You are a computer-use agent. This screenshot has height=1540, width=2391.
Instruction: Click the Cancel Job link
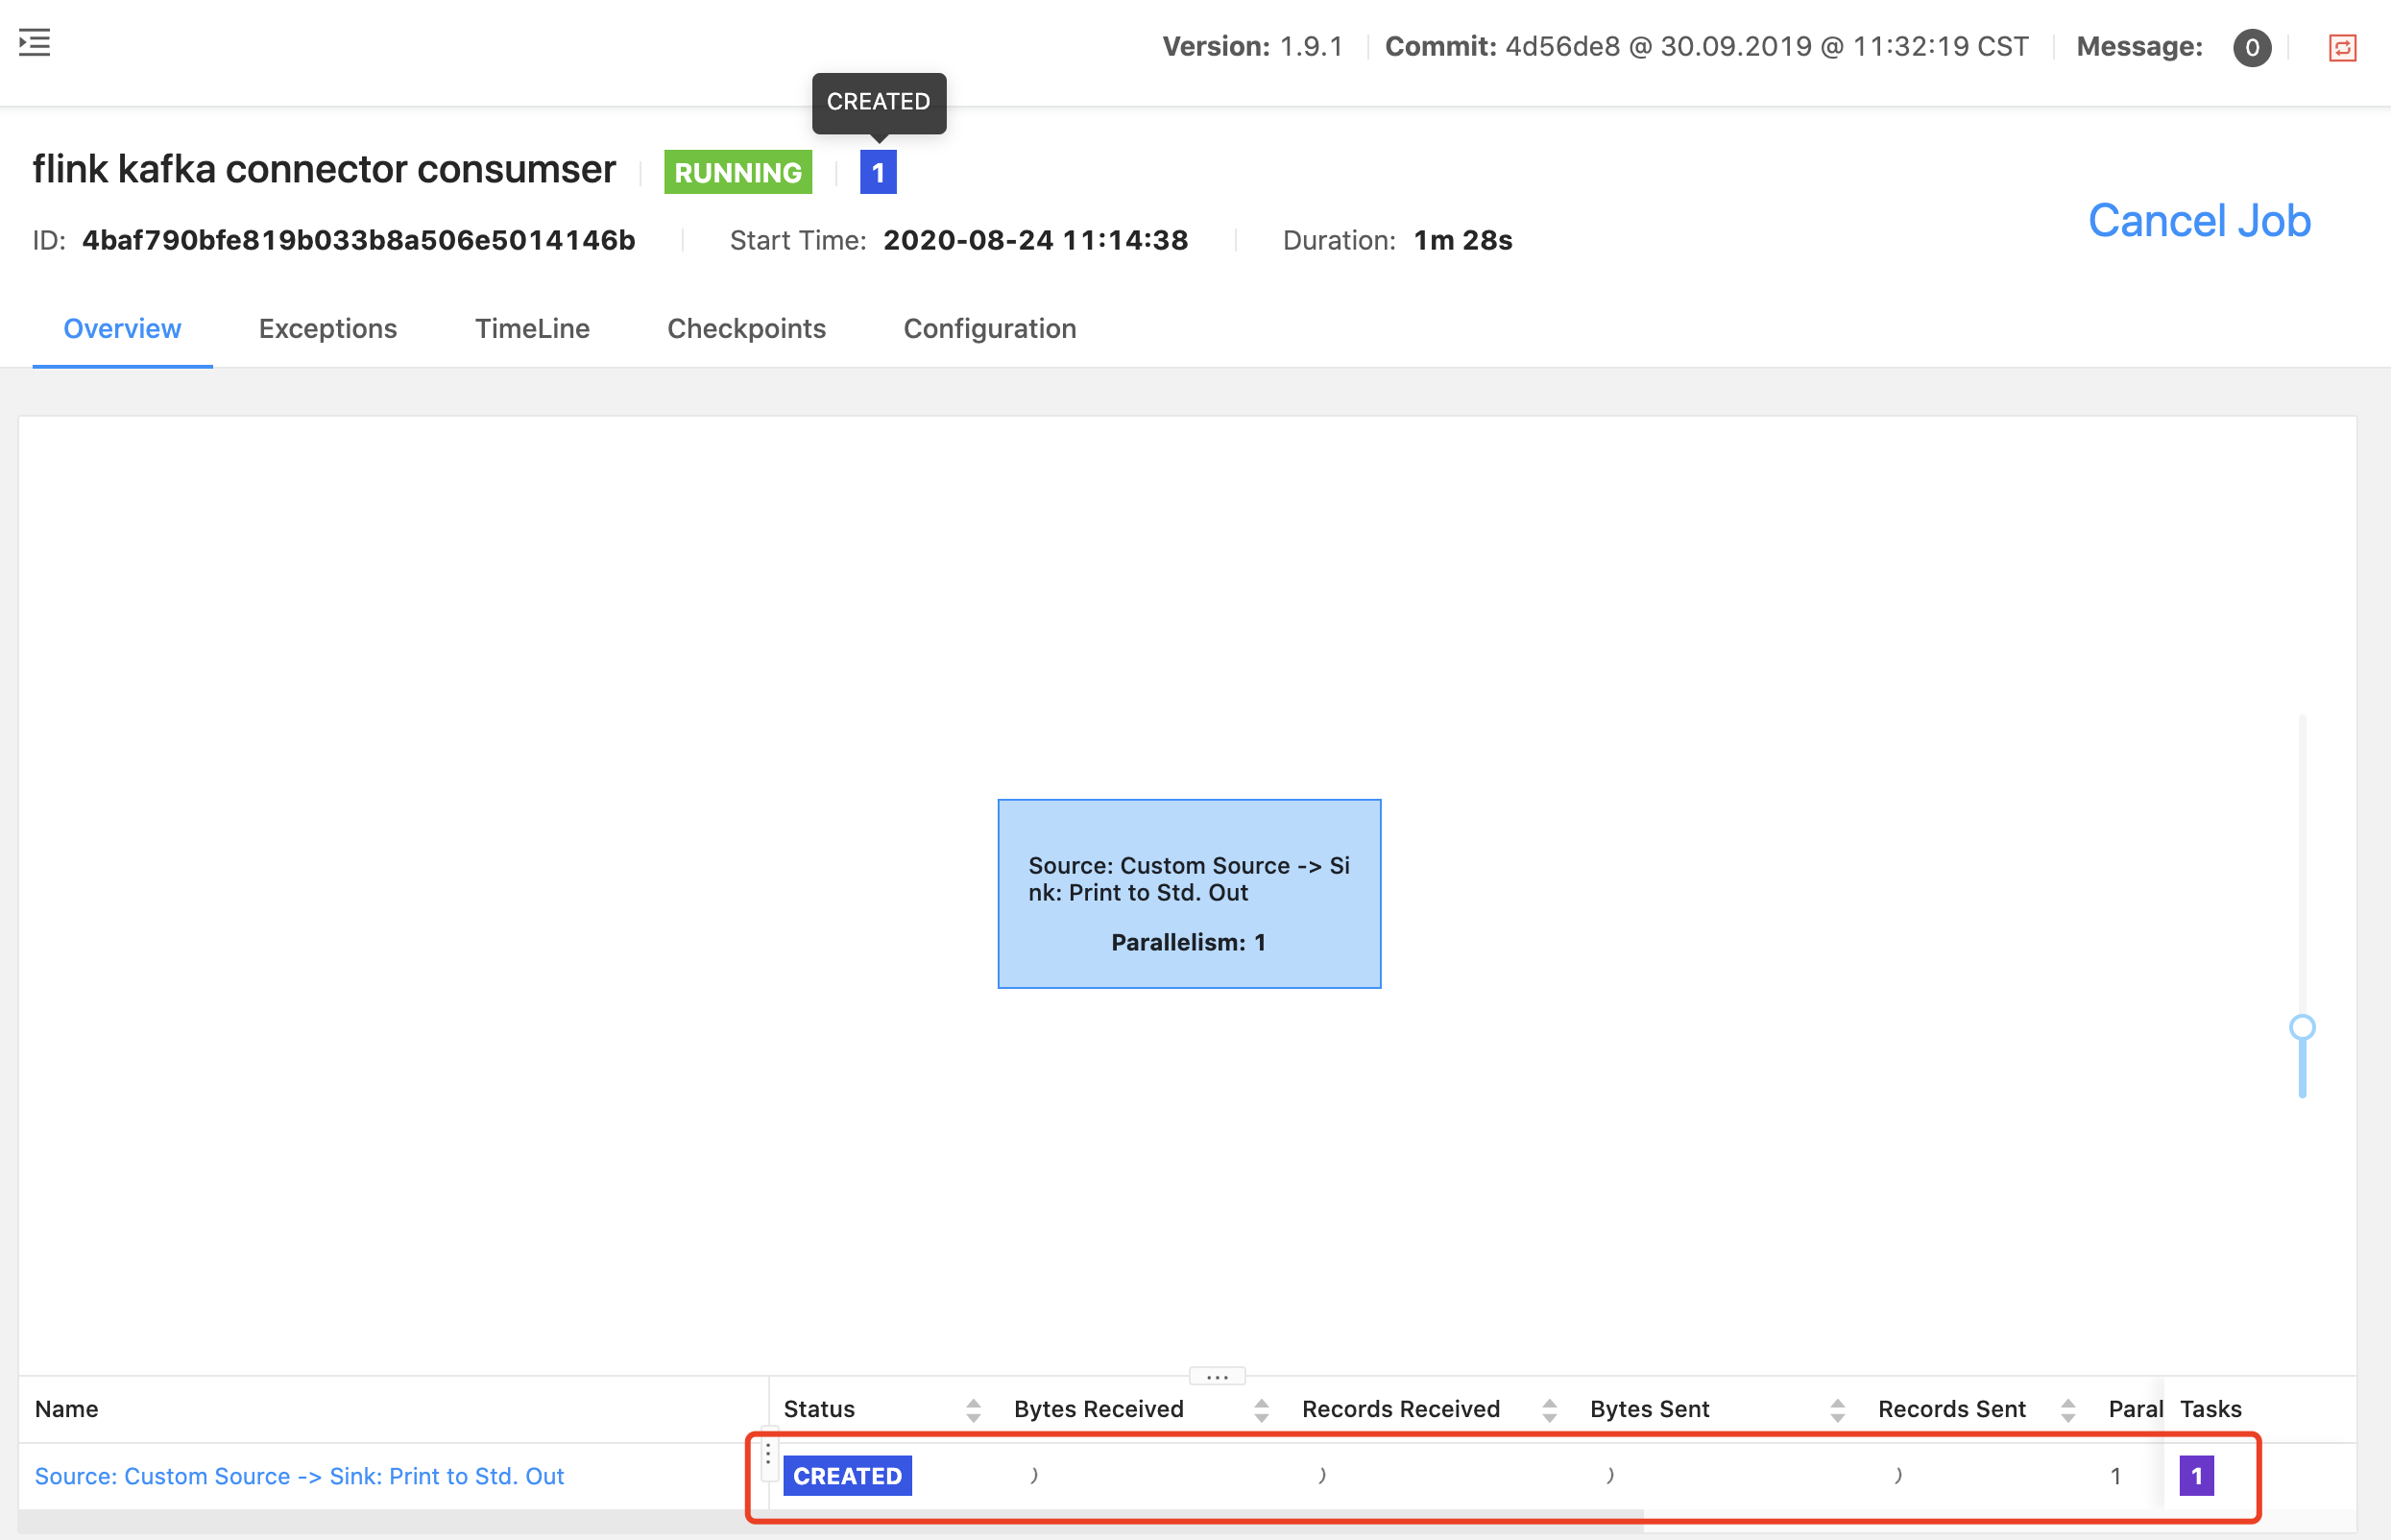pyautogui.click(x=2198, y=220)
